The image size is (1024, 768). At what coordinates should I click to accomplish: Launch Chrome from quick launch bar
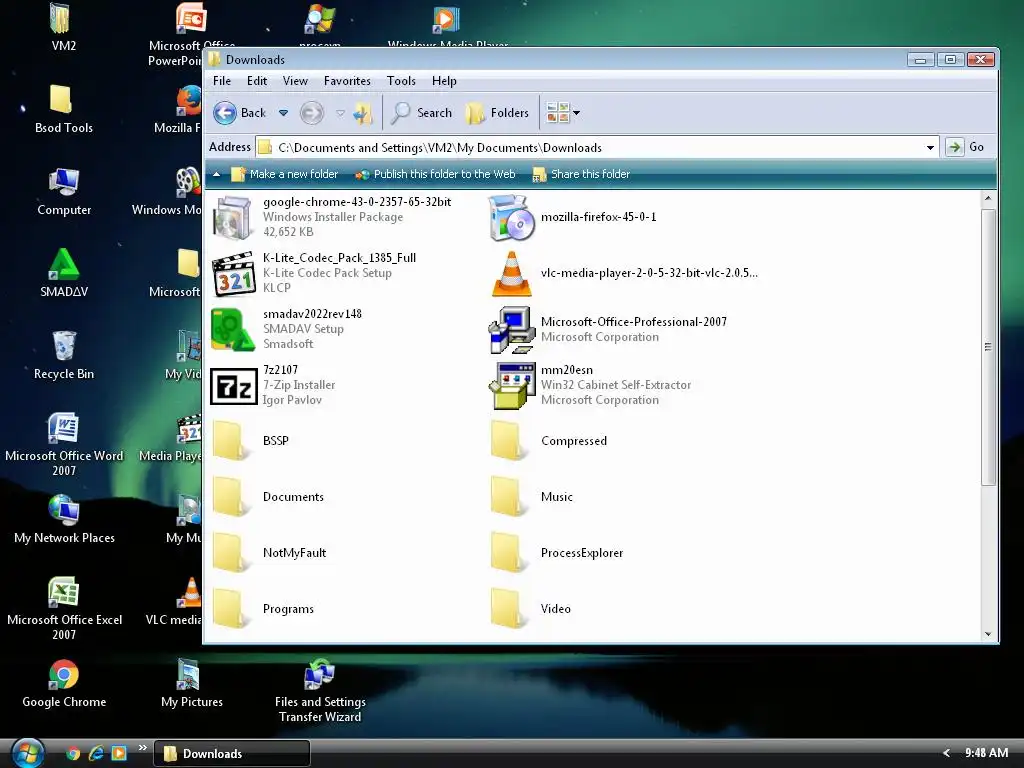click(73, 754)
